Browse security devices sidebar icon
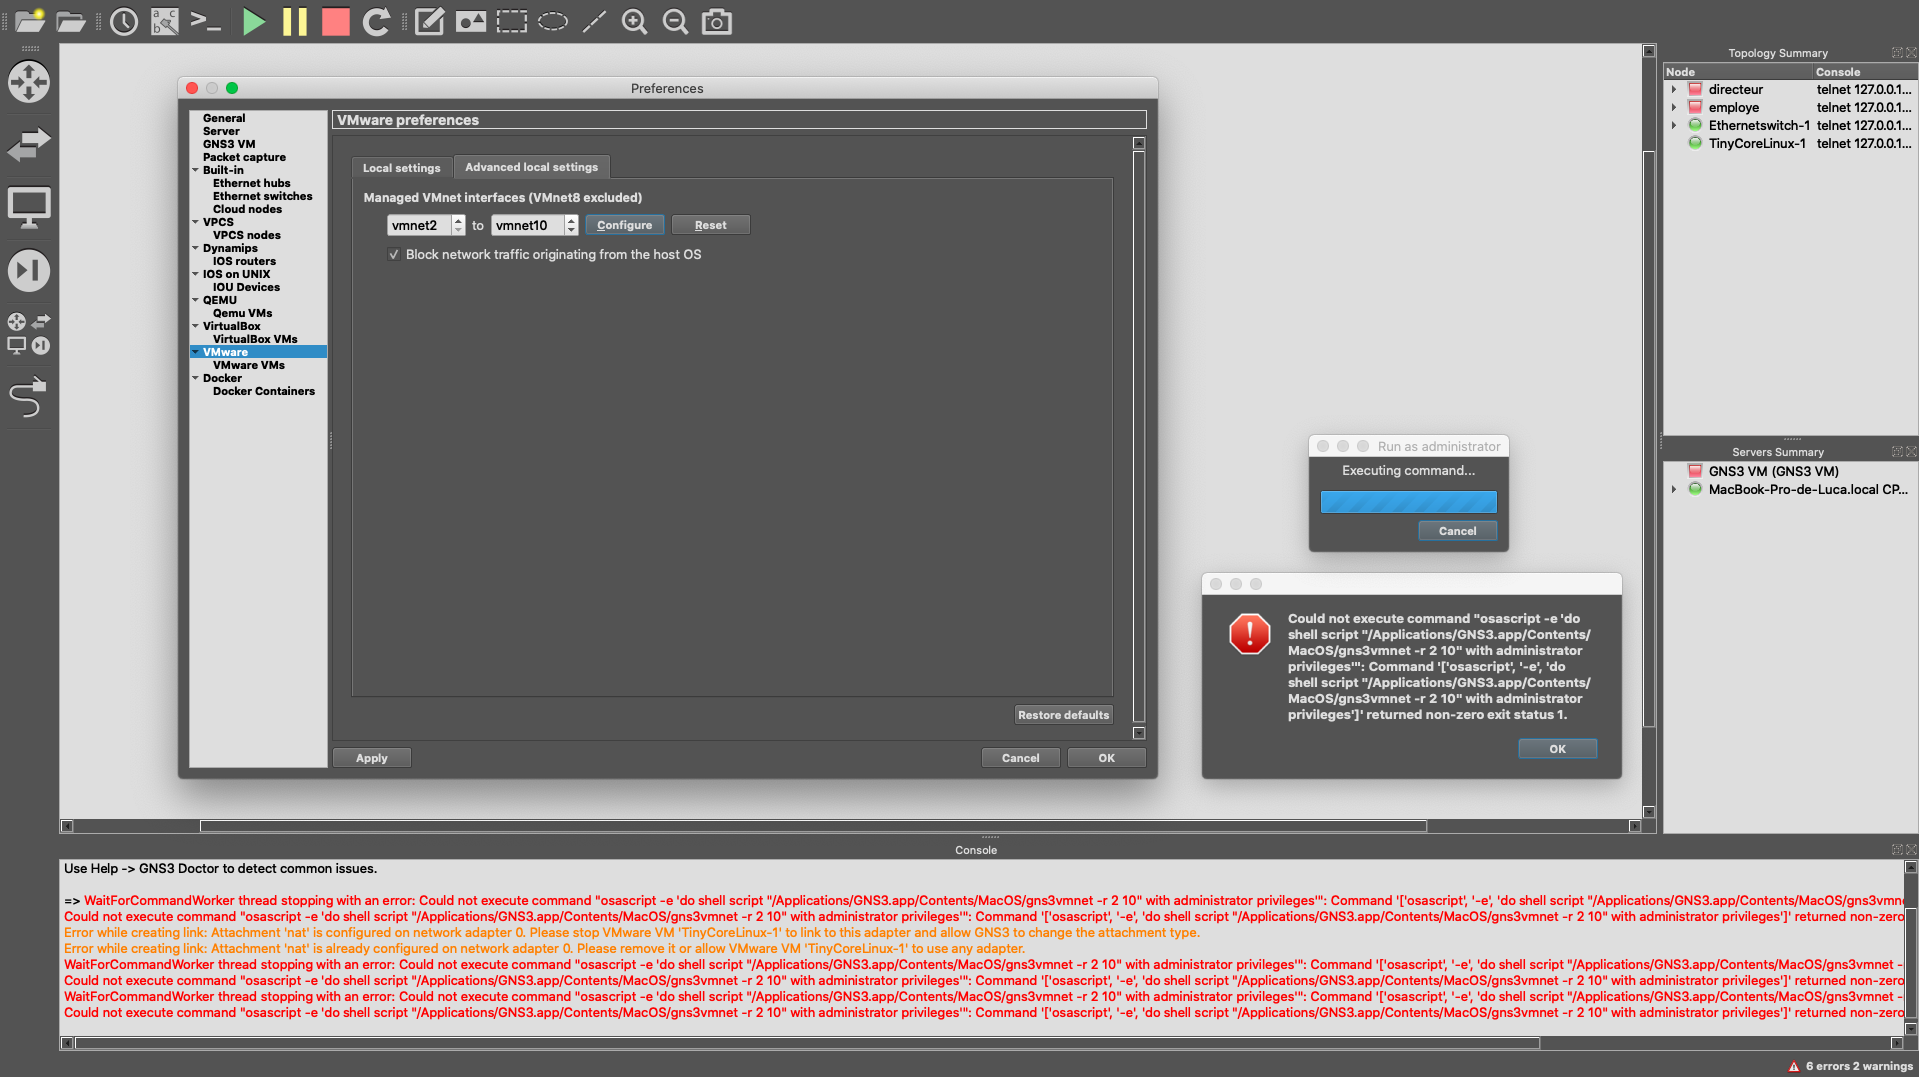Screen dimensions: 1919x1077 (x=29, y=270)
